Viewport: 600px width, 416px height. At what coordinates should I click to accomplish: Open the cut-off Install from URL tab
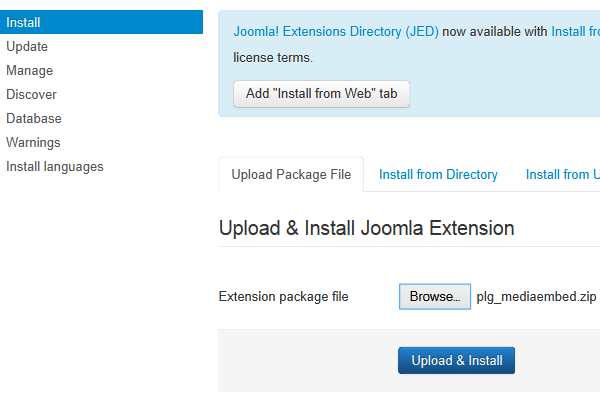(x=562, y=175)
